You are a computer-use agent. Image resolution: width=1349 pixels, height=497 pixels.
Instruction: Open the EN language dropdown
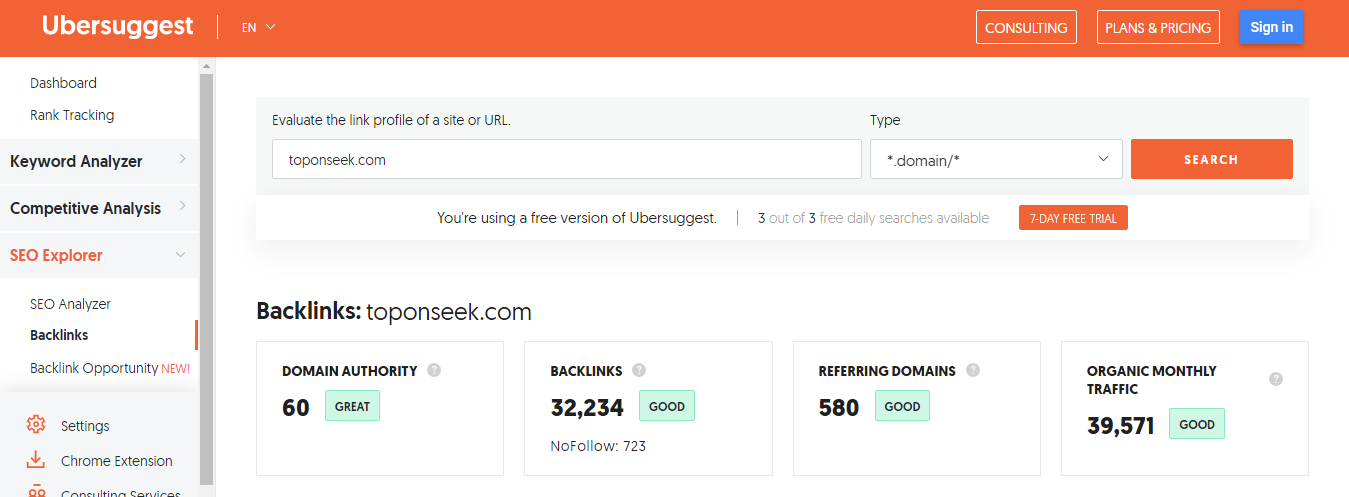point(258,27)
